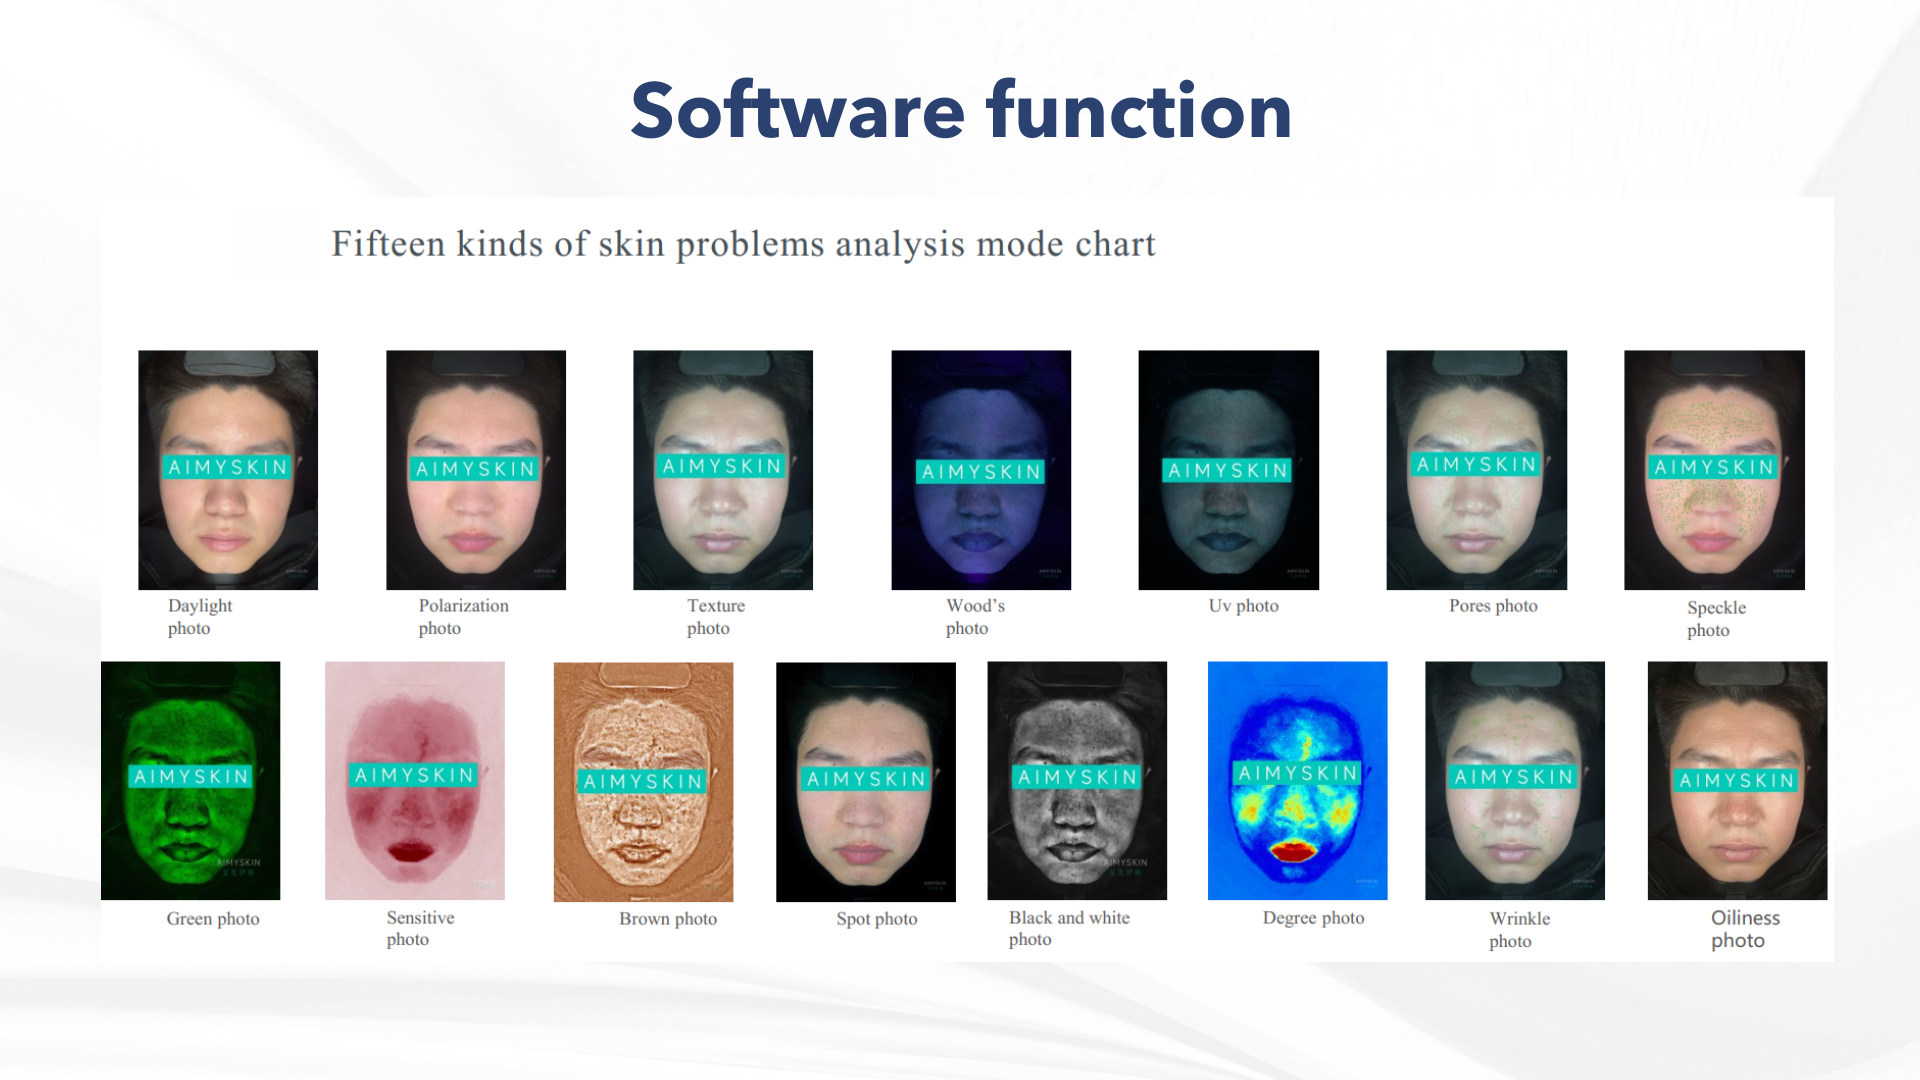Click the Daylight photo face thumbnail
This screenshot has height=1080, width=1920.
228,470
